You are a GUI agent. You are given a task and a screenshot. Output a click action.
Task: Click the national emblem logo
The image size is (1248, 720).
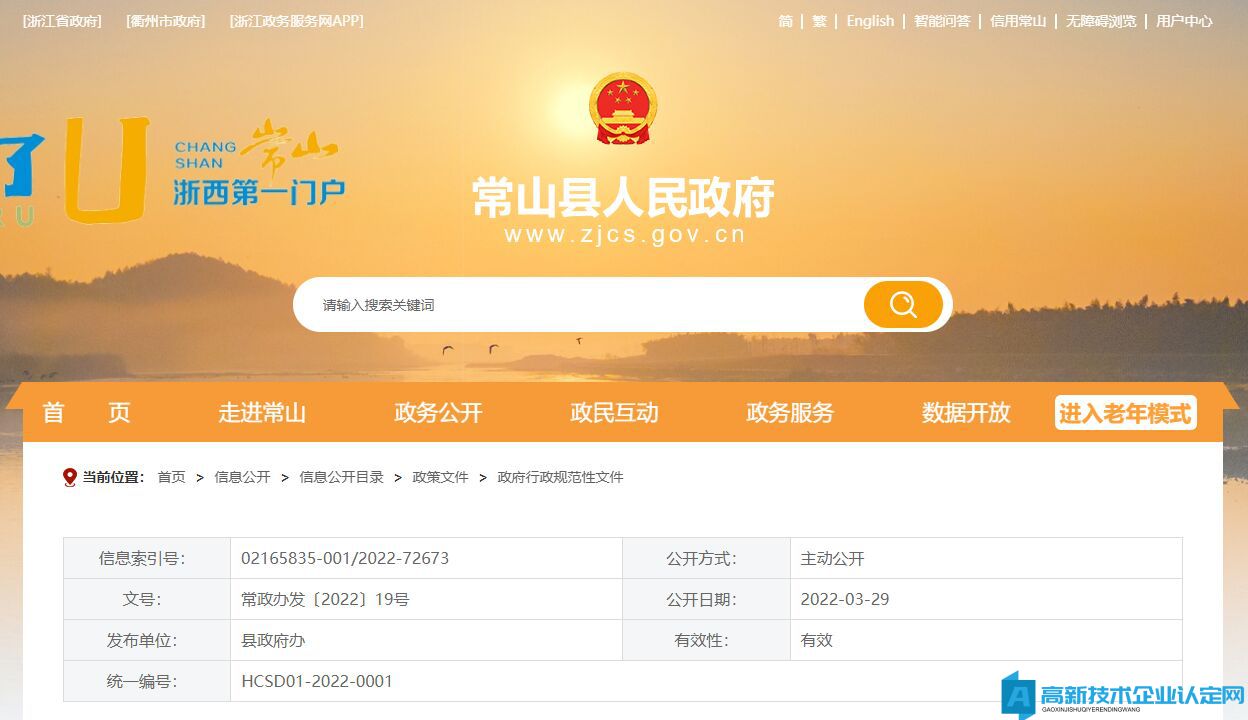click(x=623, y=108)
